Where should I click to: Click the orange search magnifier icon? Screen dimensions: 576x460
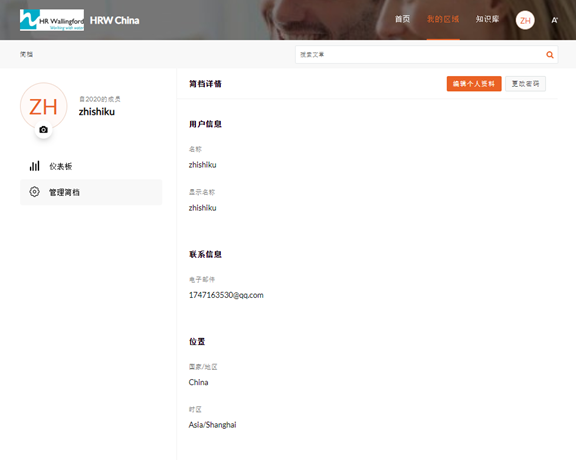(x=550, y=55)
